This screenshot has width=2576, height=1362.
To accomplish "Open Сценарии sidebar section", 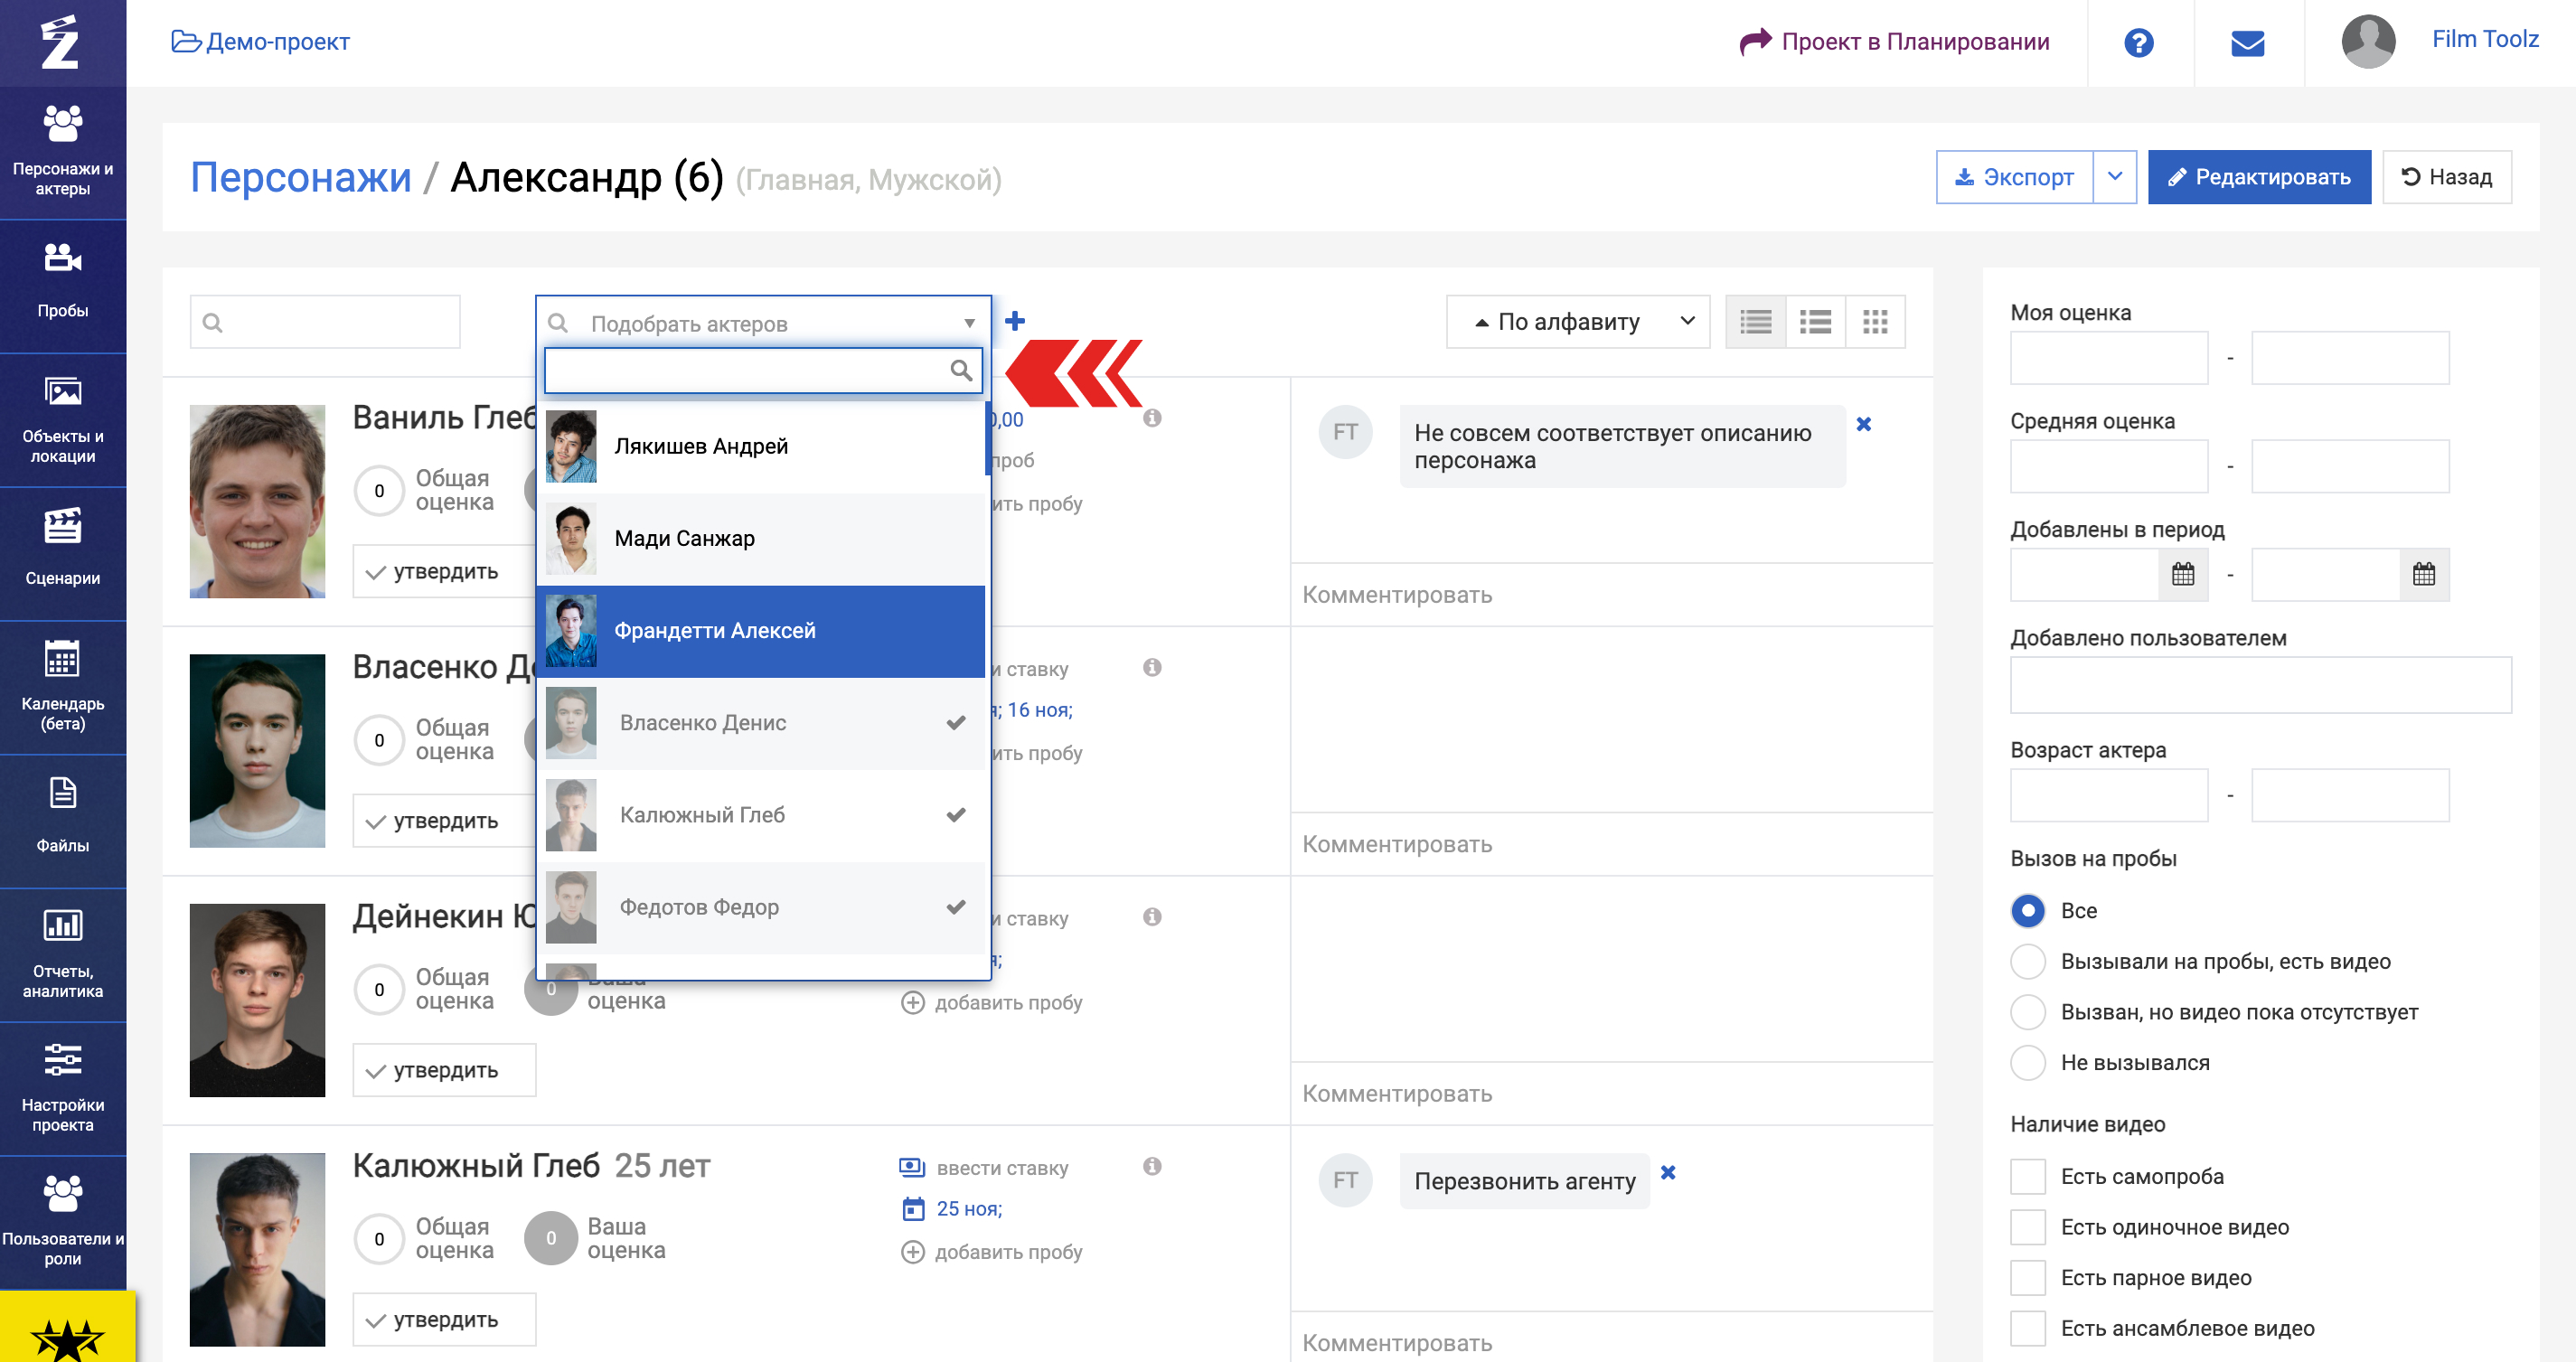I will [63, 554].
